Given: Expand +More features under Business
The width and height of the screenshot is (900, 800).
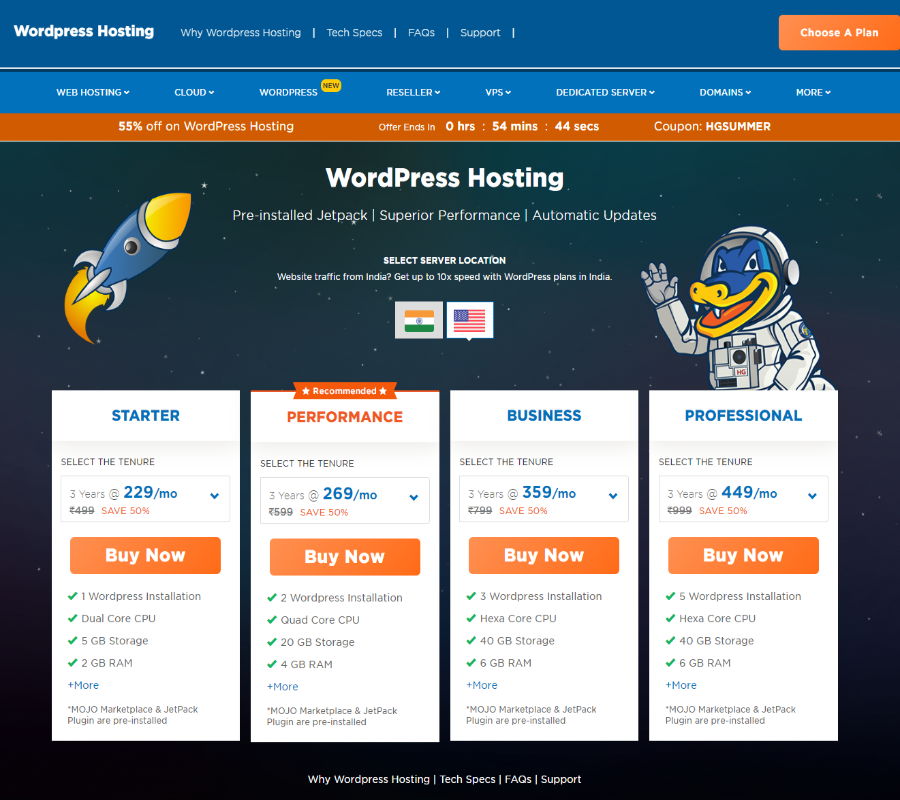Looking at the screenshot, I should pos(482,685).
